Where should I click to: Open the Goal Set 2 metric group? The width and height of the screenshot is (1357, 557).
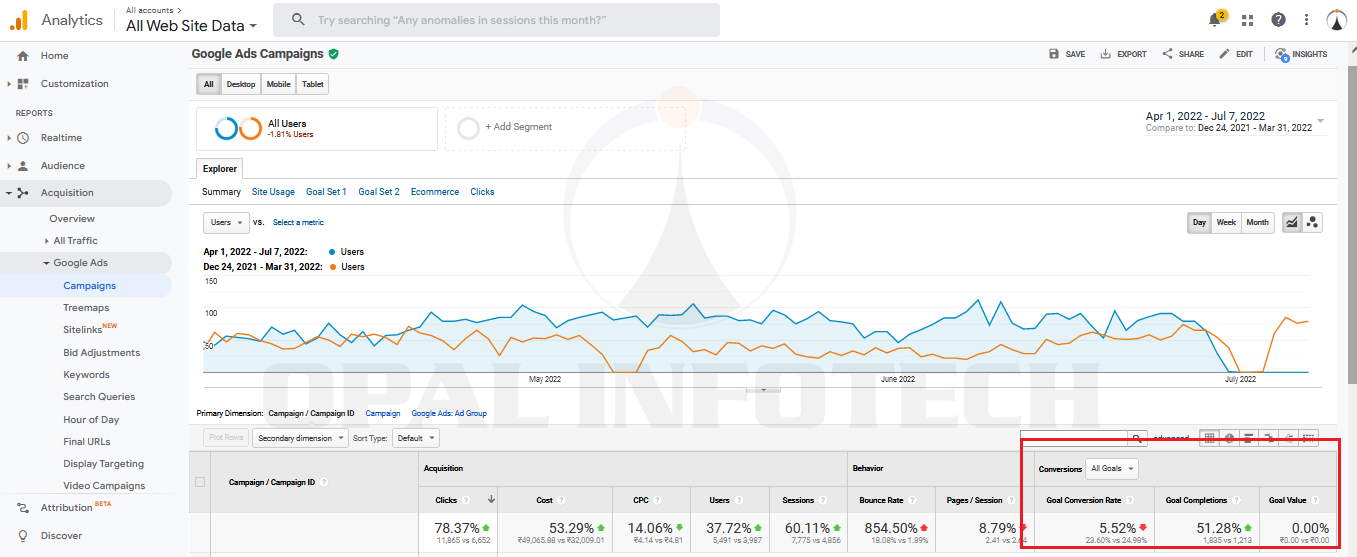pos(379,192)
